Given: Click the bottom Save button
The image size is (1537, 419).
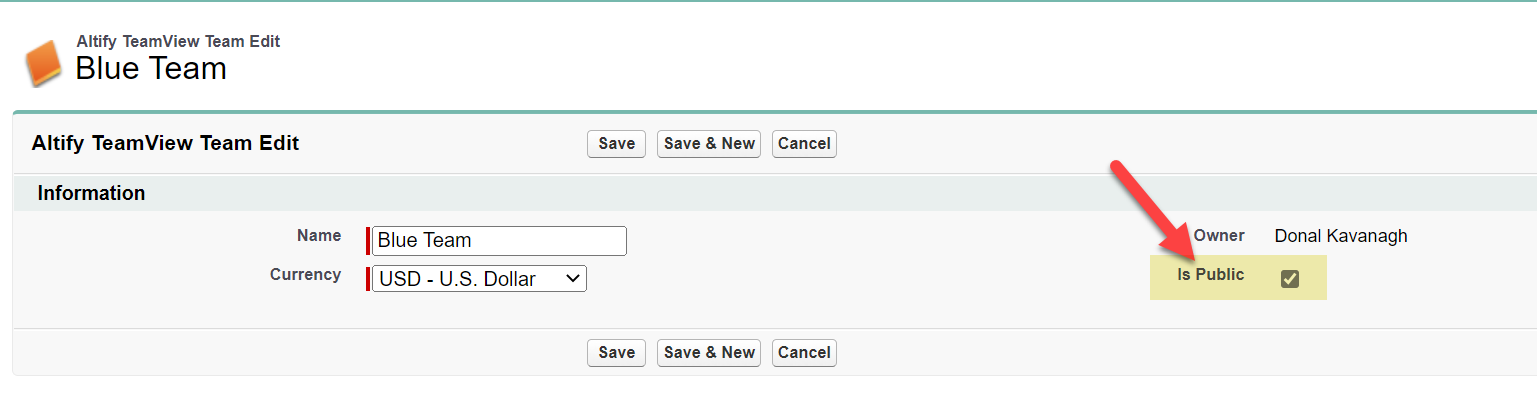Looking at the screenshot, I should pyautogui.click(x=616, y=353).
